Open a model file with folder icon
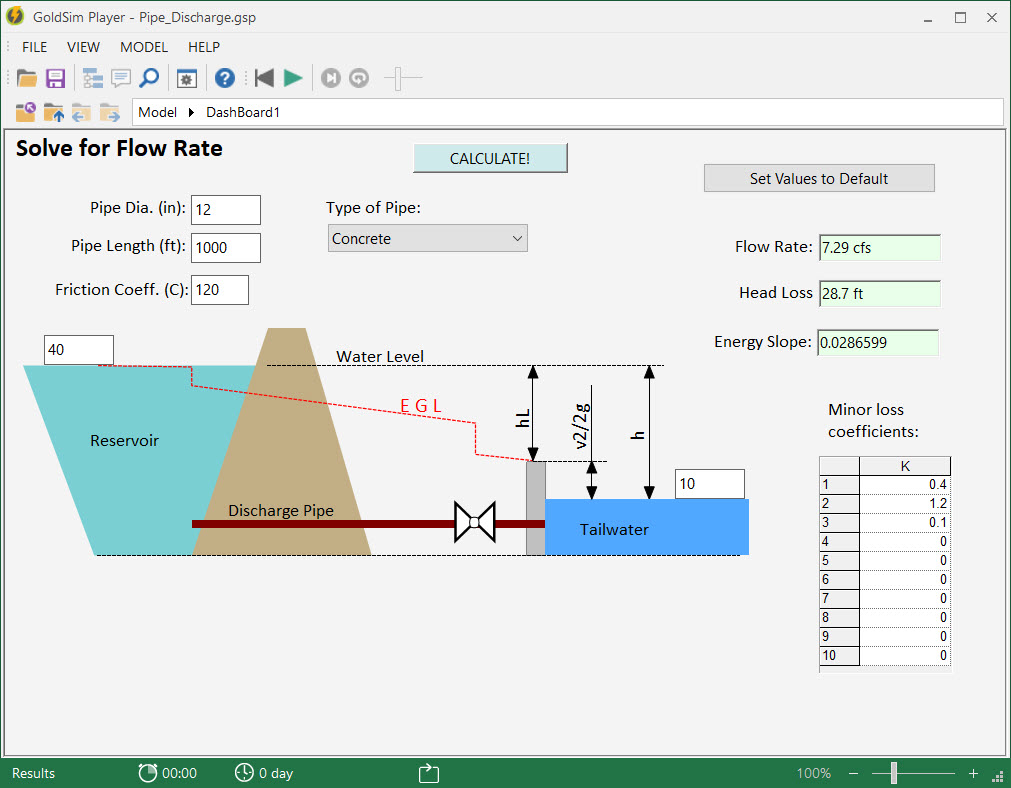This screenshot has width=1011, height=788. tap(26, 78)
